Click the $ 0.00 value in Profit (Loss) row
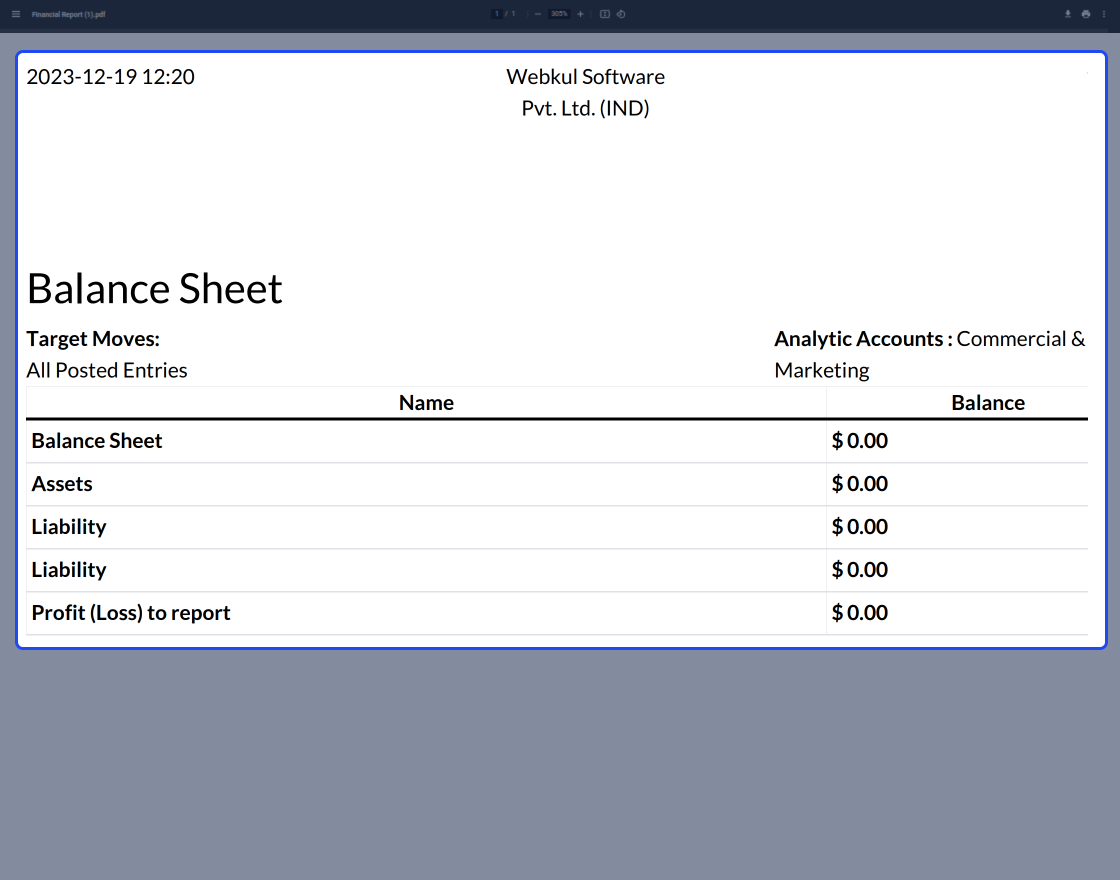 [x=860, y=613]
